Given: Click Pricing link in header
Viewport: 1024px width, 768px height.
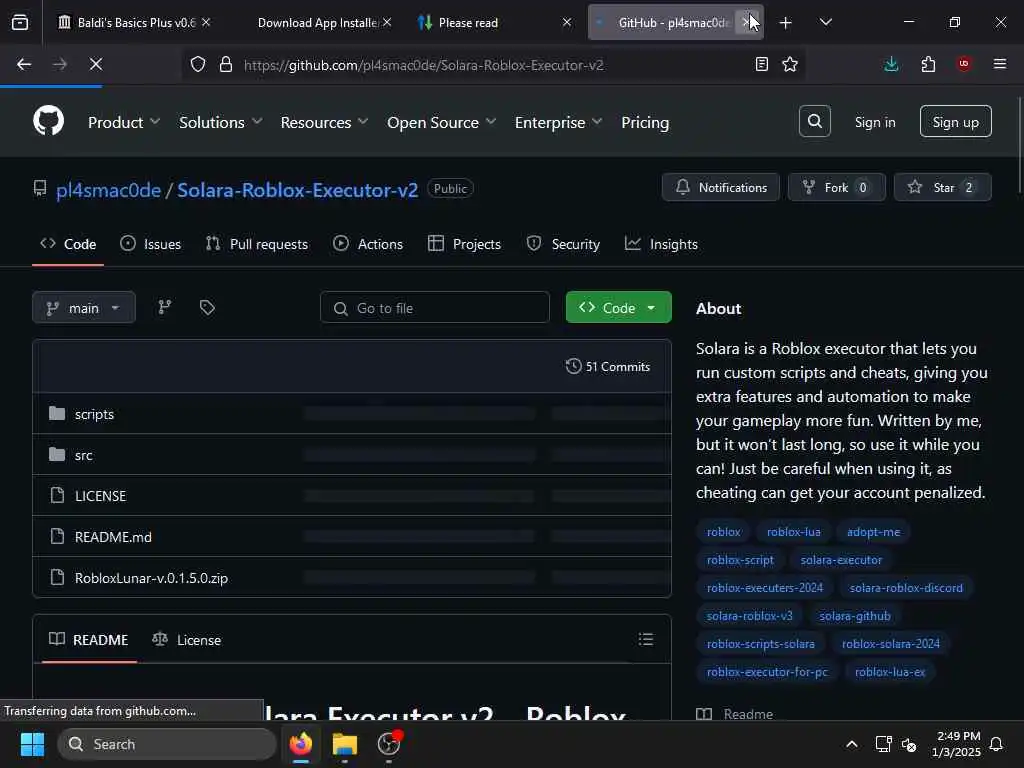Looking at the screenshot, I should point(645,122).
